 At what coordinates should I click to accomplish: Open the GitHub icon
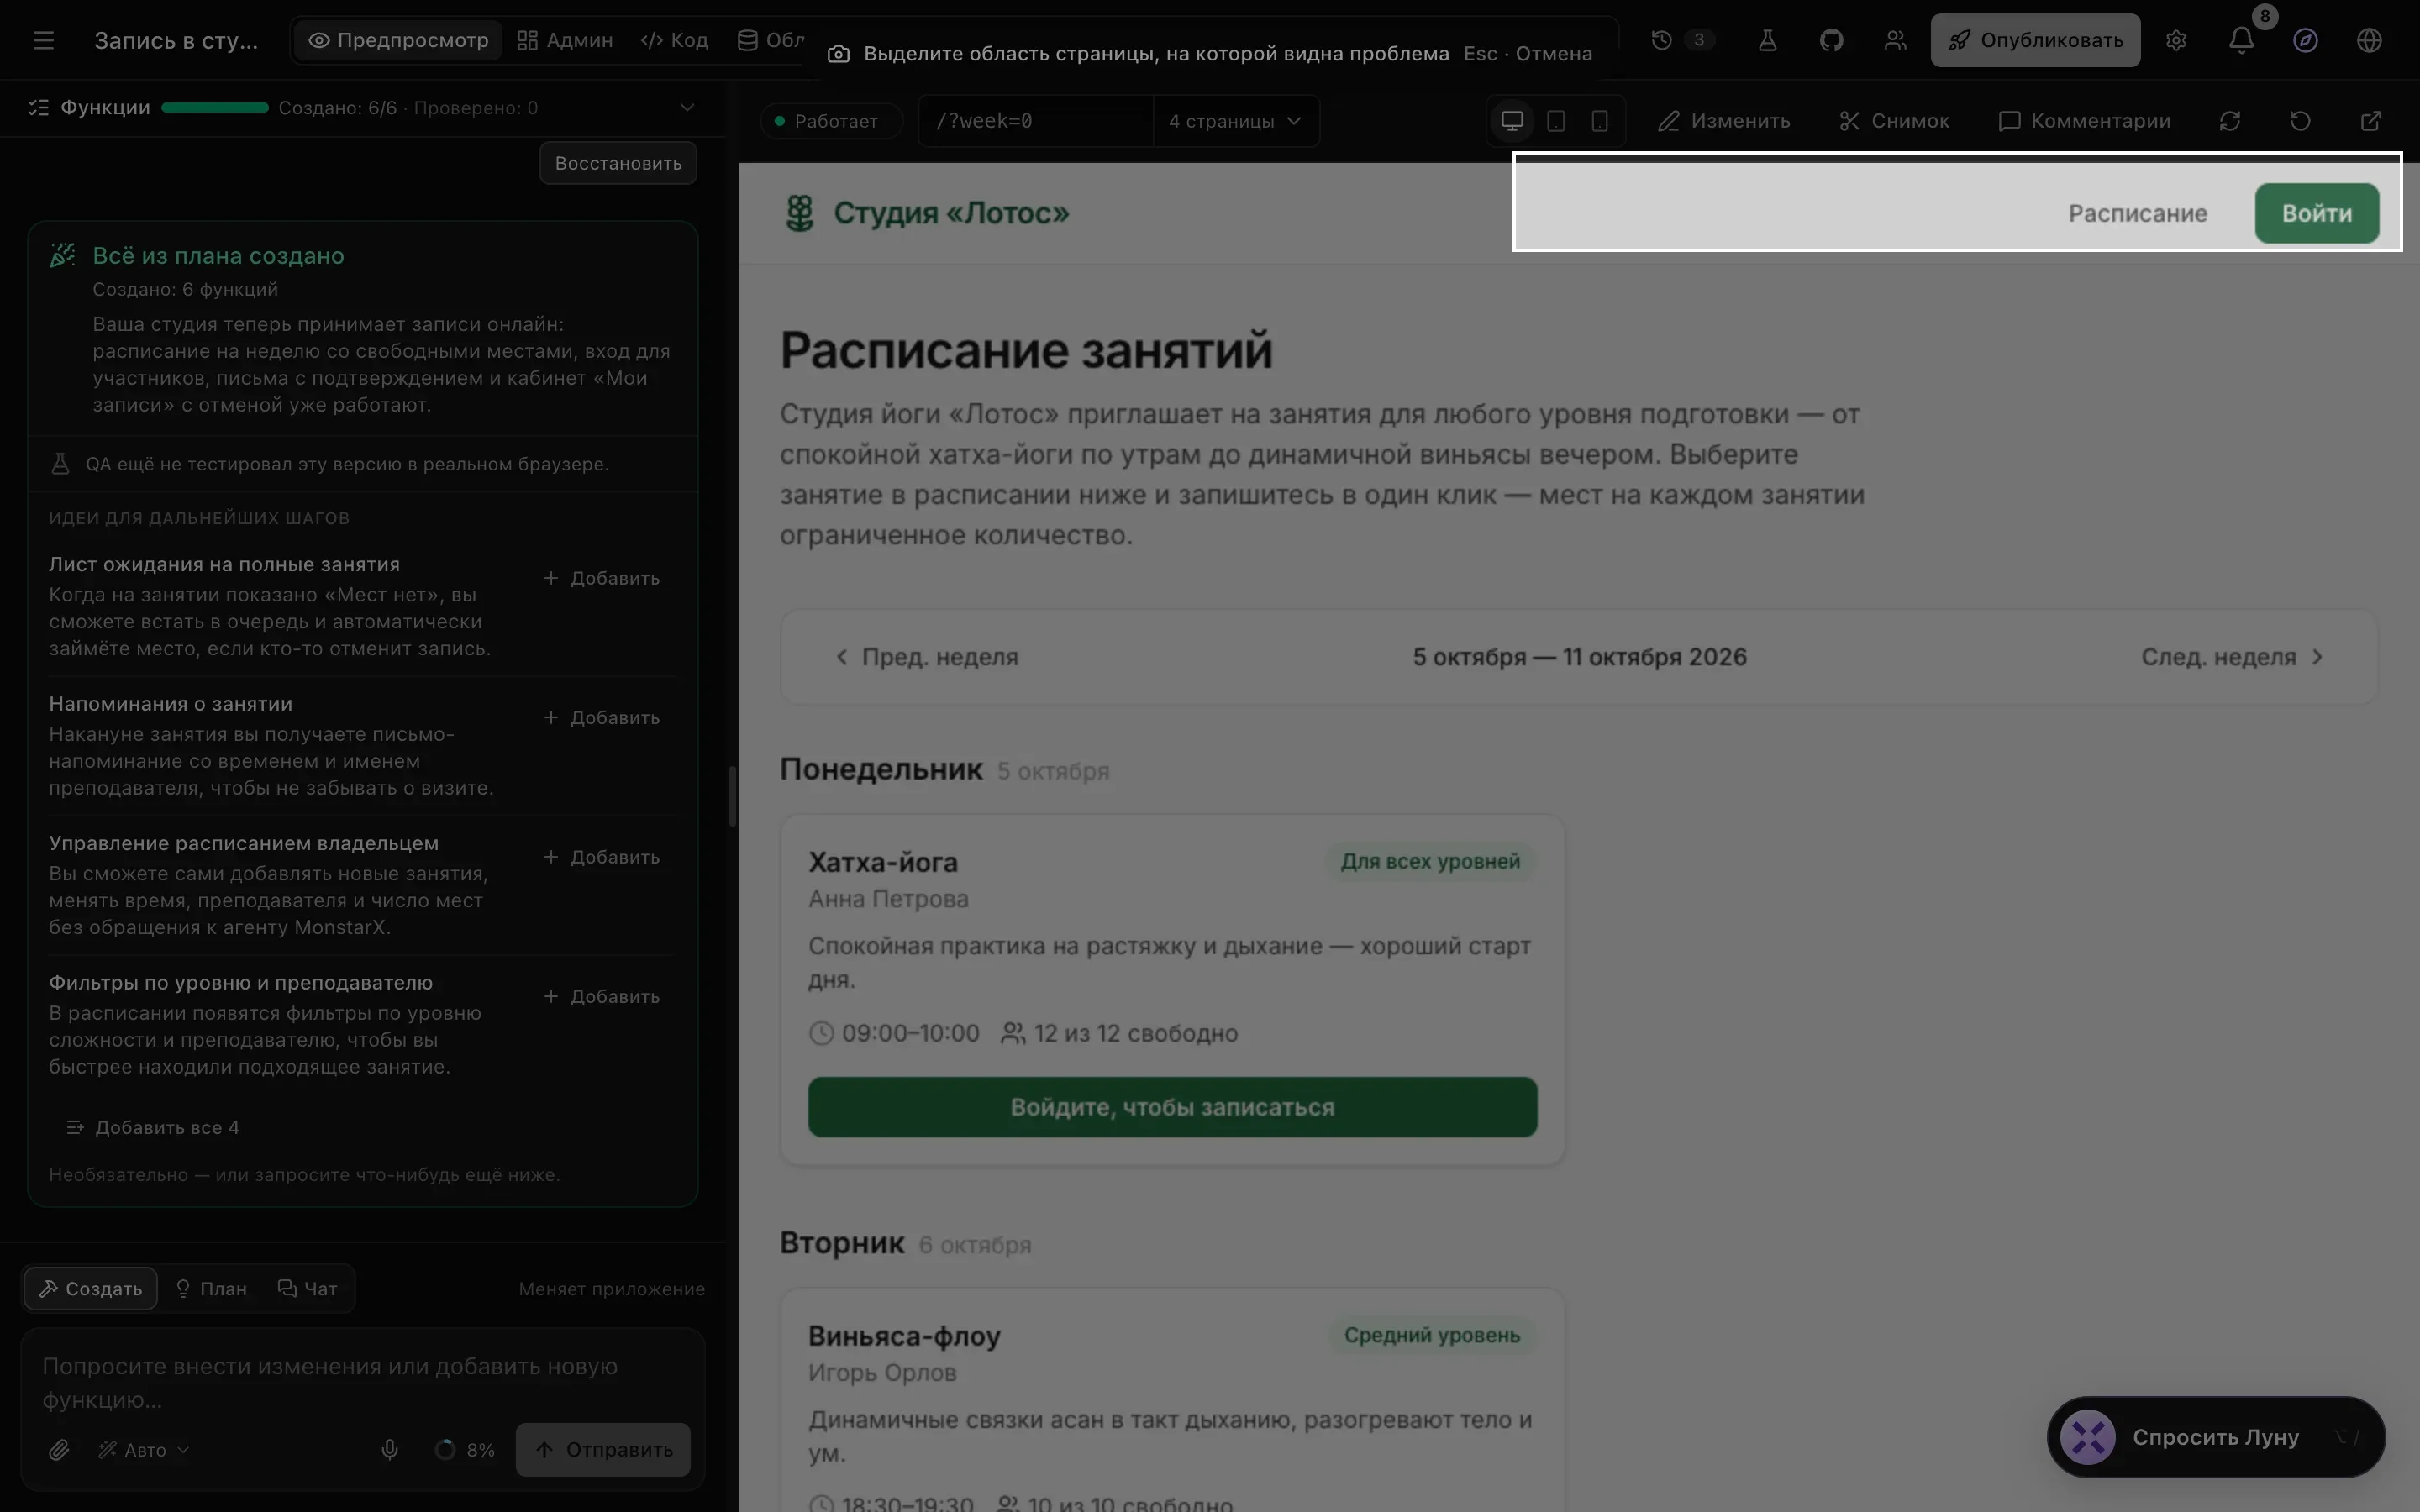(x=1831, y=40)
